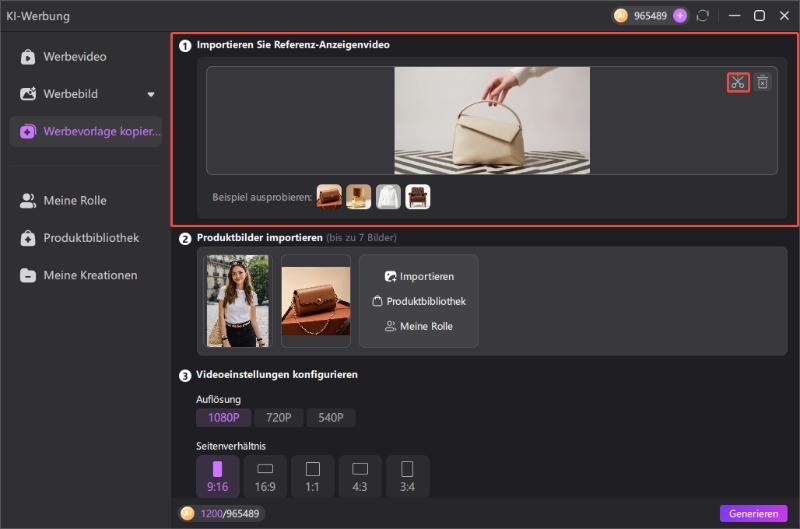Click the Werbevideo bag icon
Viewport: 800px width, 529px height.
pos(28,57)
